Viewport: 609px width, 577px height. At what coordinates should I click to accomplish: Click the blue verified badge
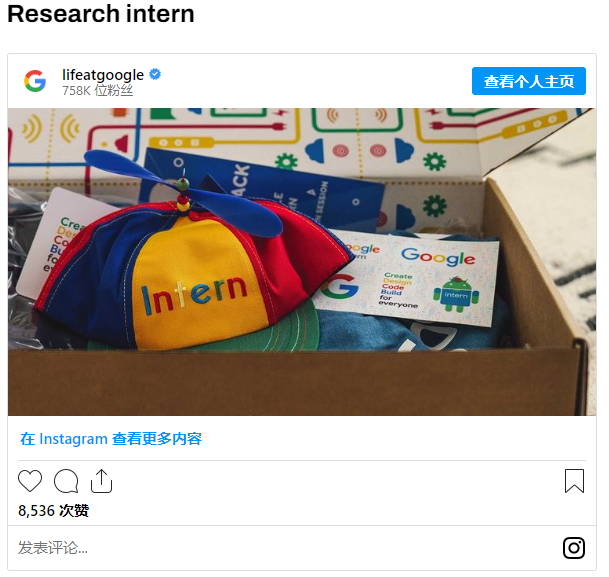coord(155,74)
